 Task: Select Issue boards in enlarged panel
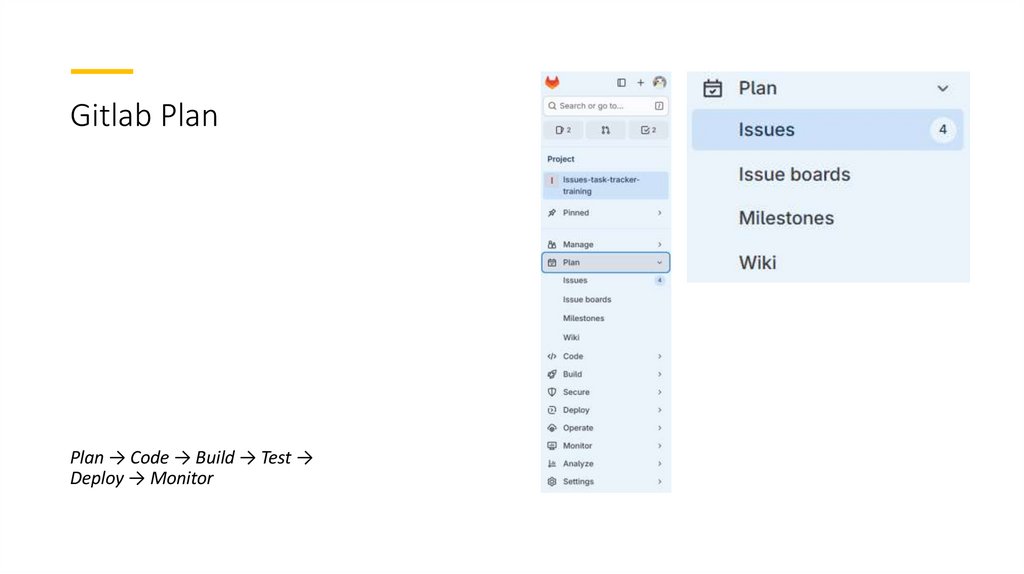click(794, 174)
